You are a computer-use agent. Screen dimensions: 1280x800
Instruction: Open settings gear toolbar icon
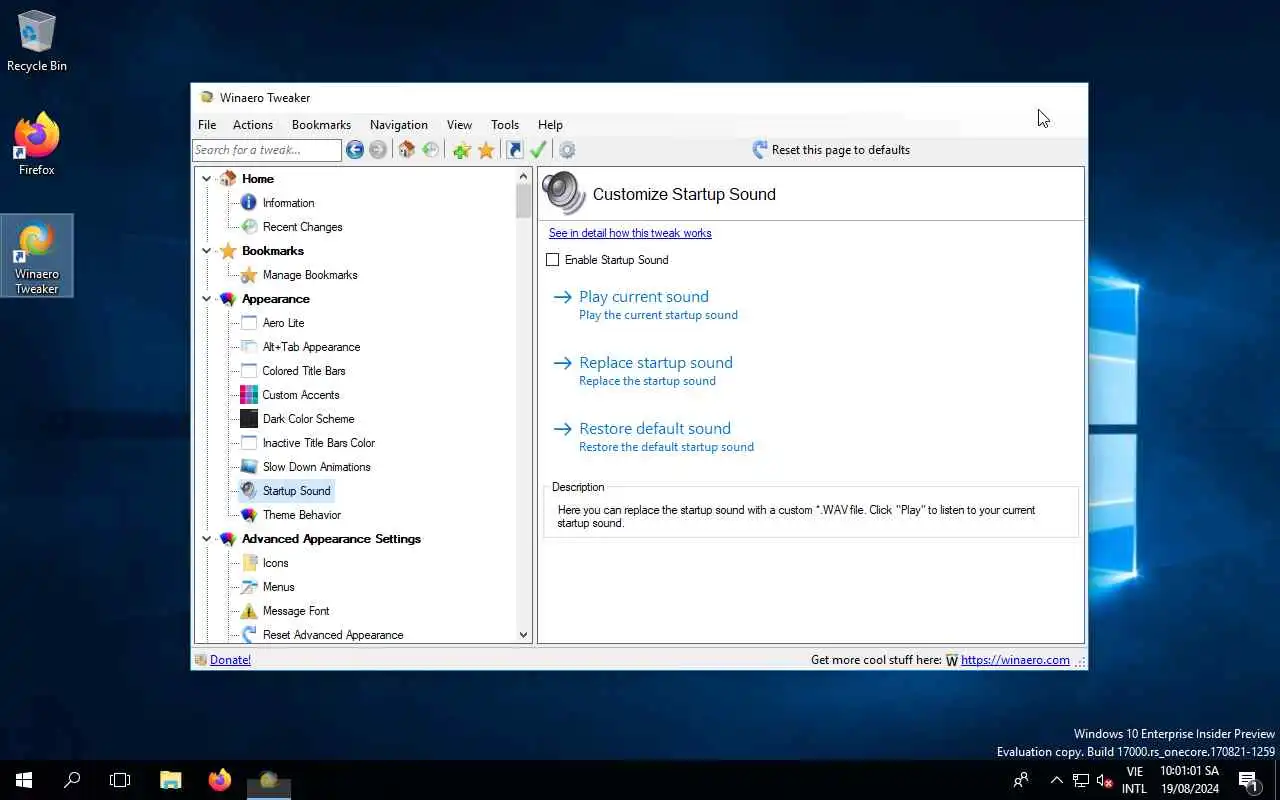(567, 150)
